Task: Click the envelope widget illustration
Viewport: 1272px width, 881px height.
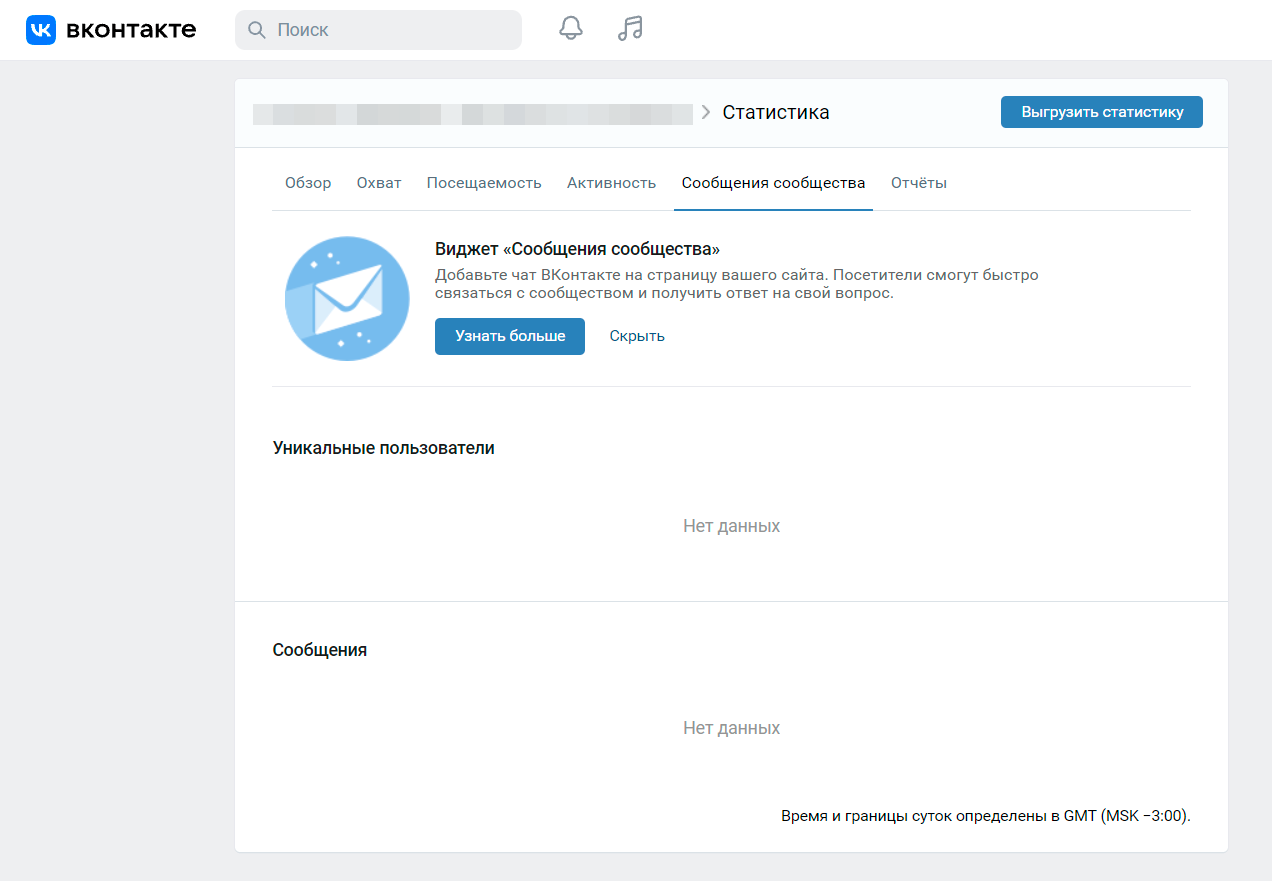Action: tap(347, 298)
